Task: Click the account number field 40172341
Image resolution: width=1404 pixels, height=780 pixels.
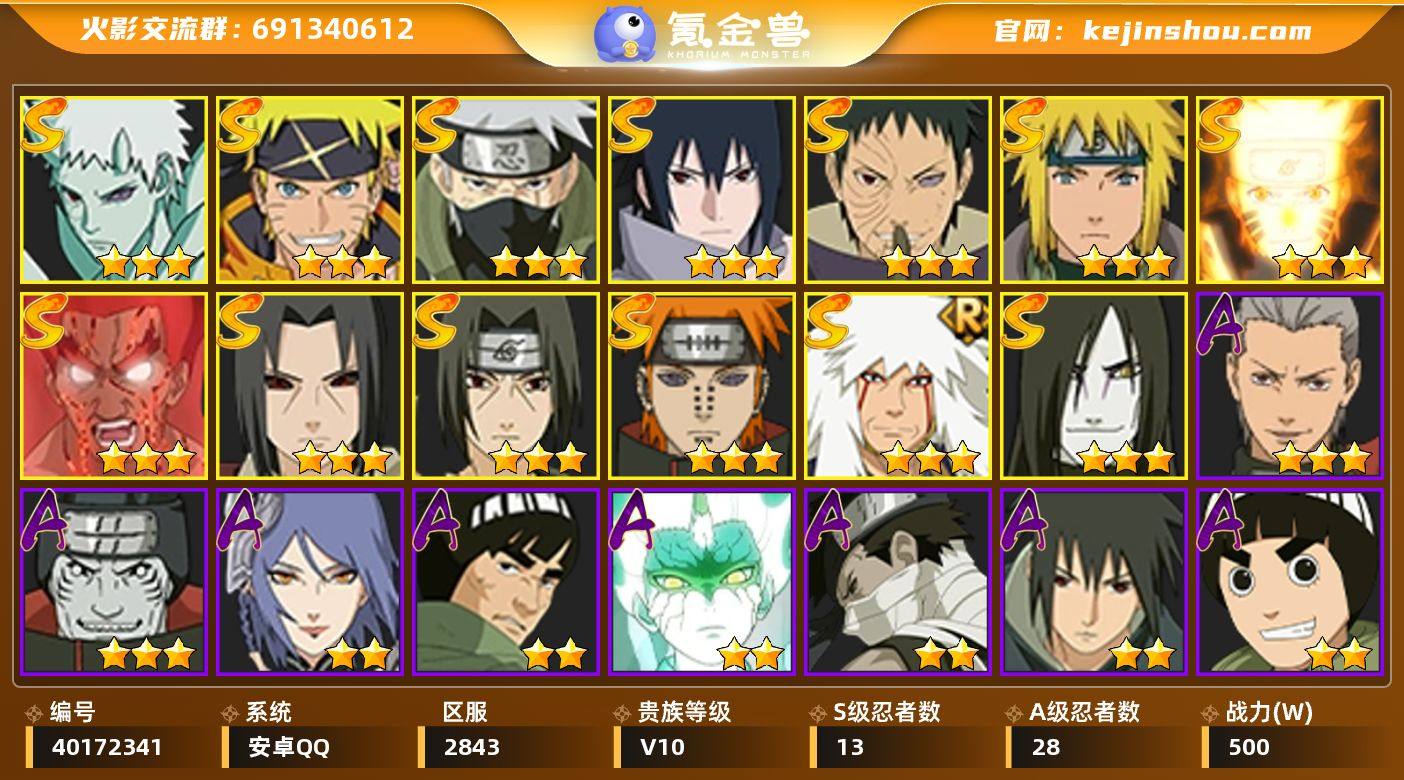Action: pyautogui.click(x=114, y=747)
